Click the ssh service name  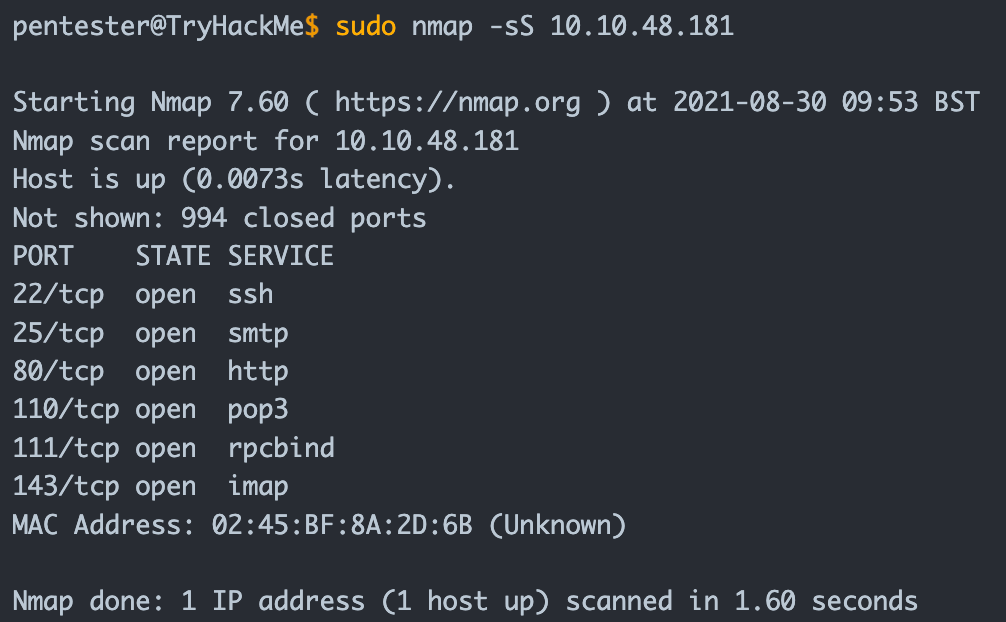250,294
